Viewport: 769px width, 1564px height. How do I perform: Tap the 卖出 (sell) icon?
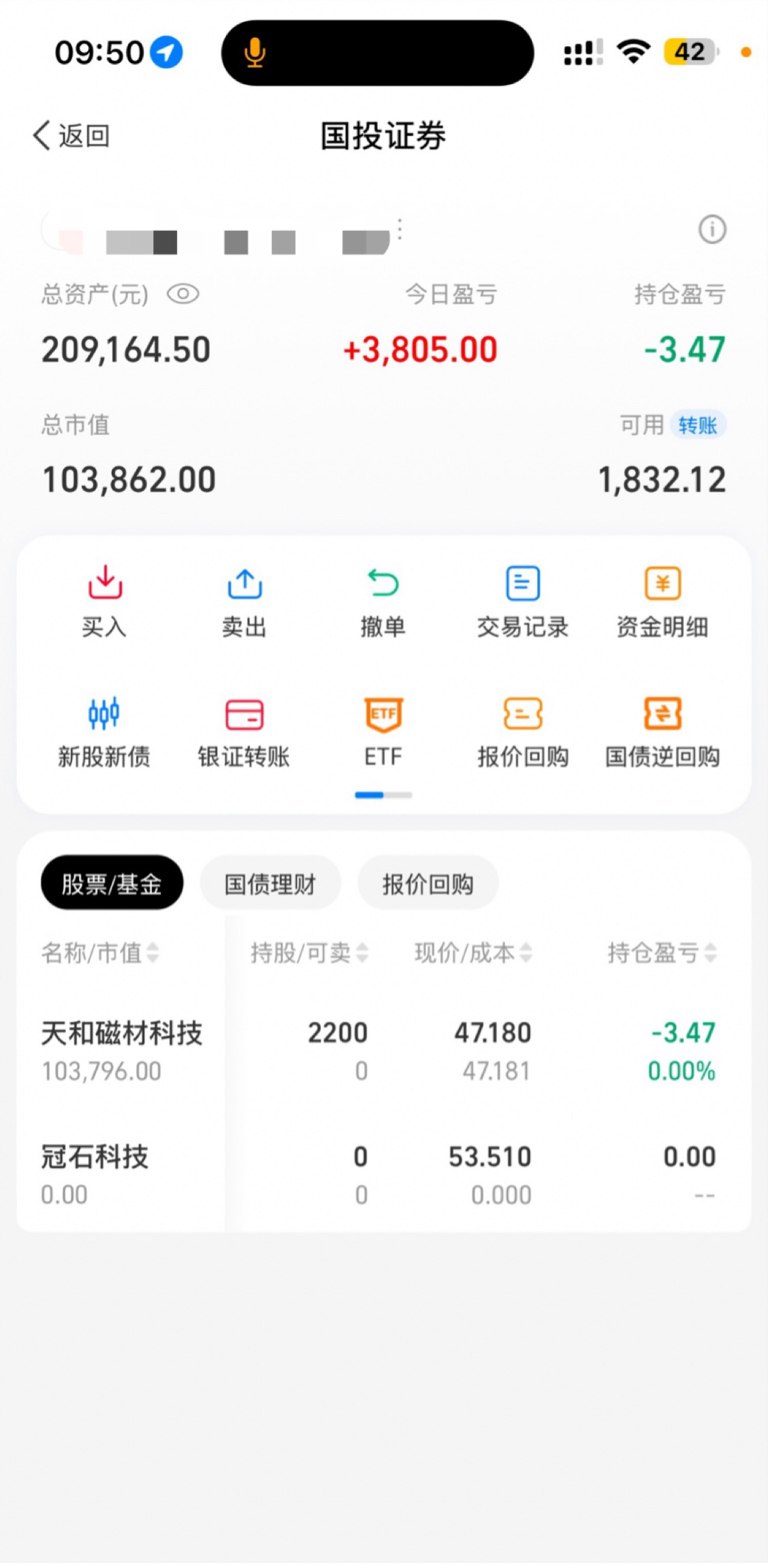point(244,582)
